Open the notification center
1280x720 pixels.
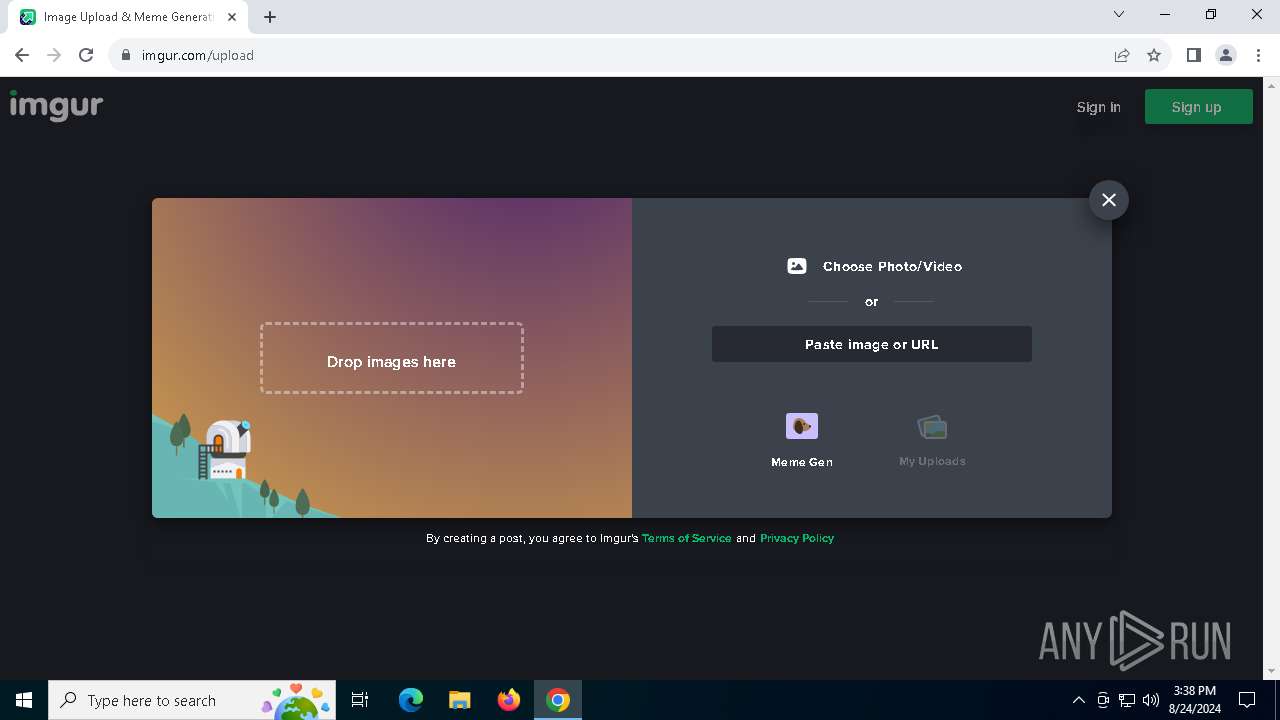pyautogui.click(x=1247, y=700)
